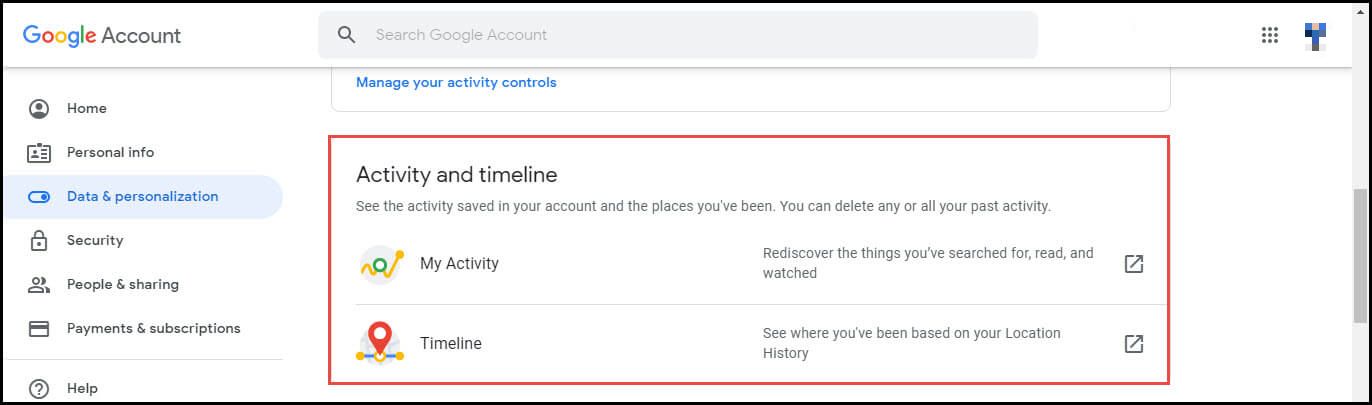Open Timeline external link icon
Screen dimensions: 1372x405
[x=1134, y=344]
